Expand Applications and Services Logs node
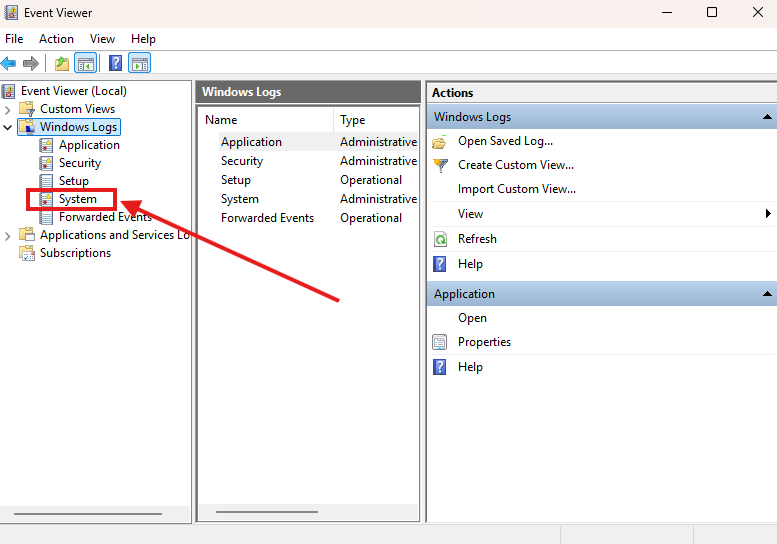 tap(7, 236)
